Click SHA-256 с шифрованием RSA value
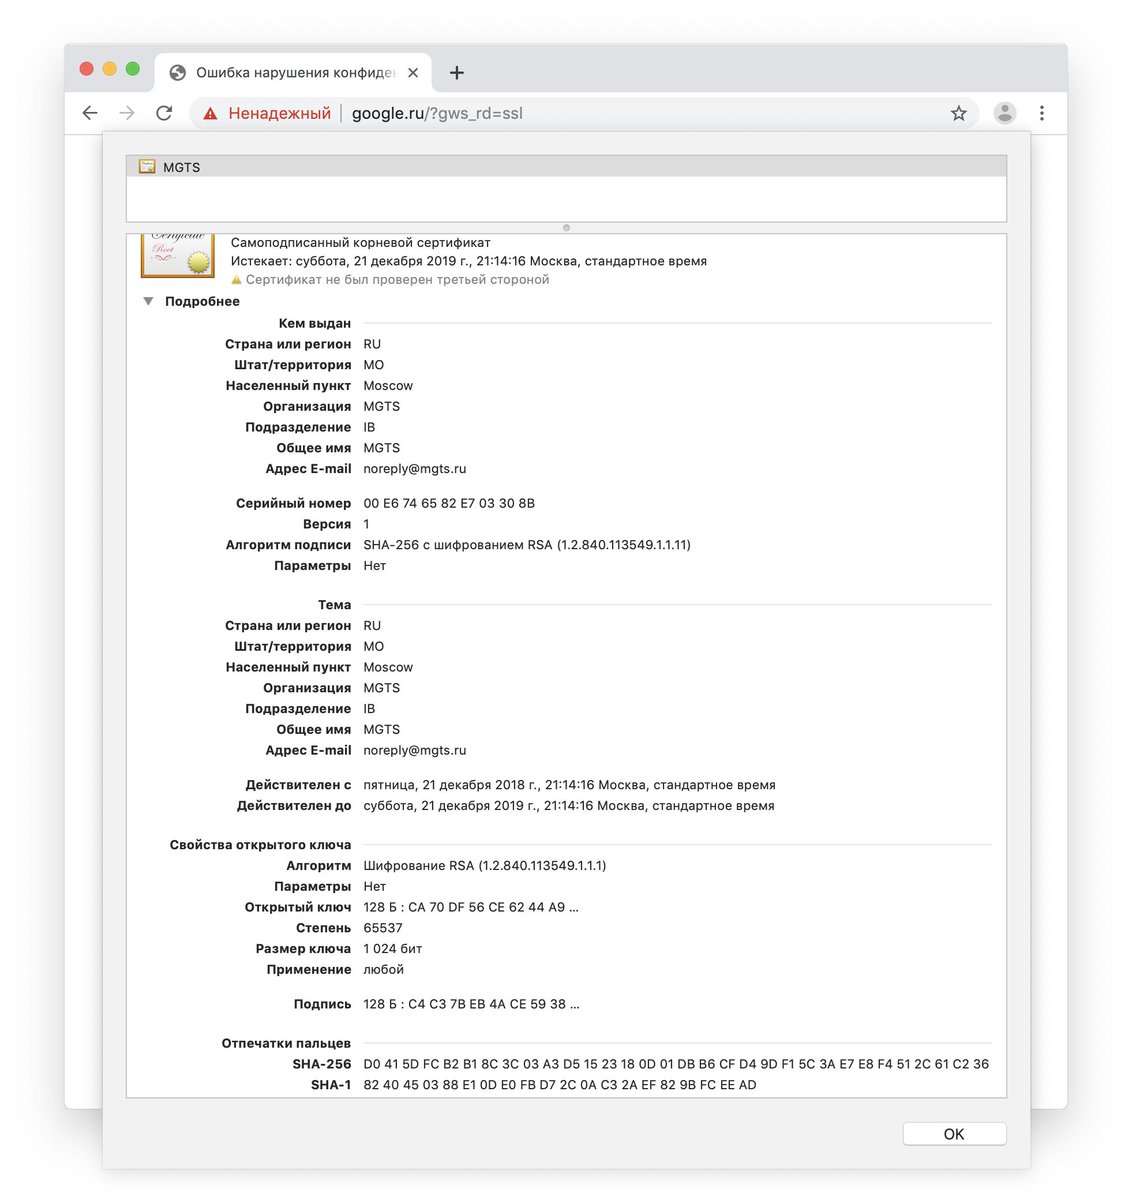The width and height of the screenshot is (1132, 1200). pyautogui.click(x=527, y=545)
